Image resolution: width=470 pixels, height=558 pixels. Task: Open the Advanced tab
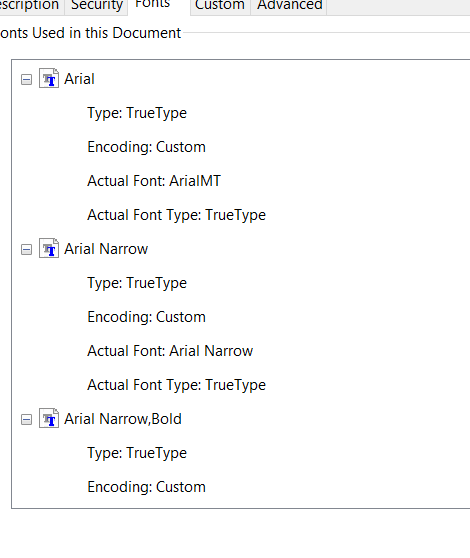[x=290, y=6]
